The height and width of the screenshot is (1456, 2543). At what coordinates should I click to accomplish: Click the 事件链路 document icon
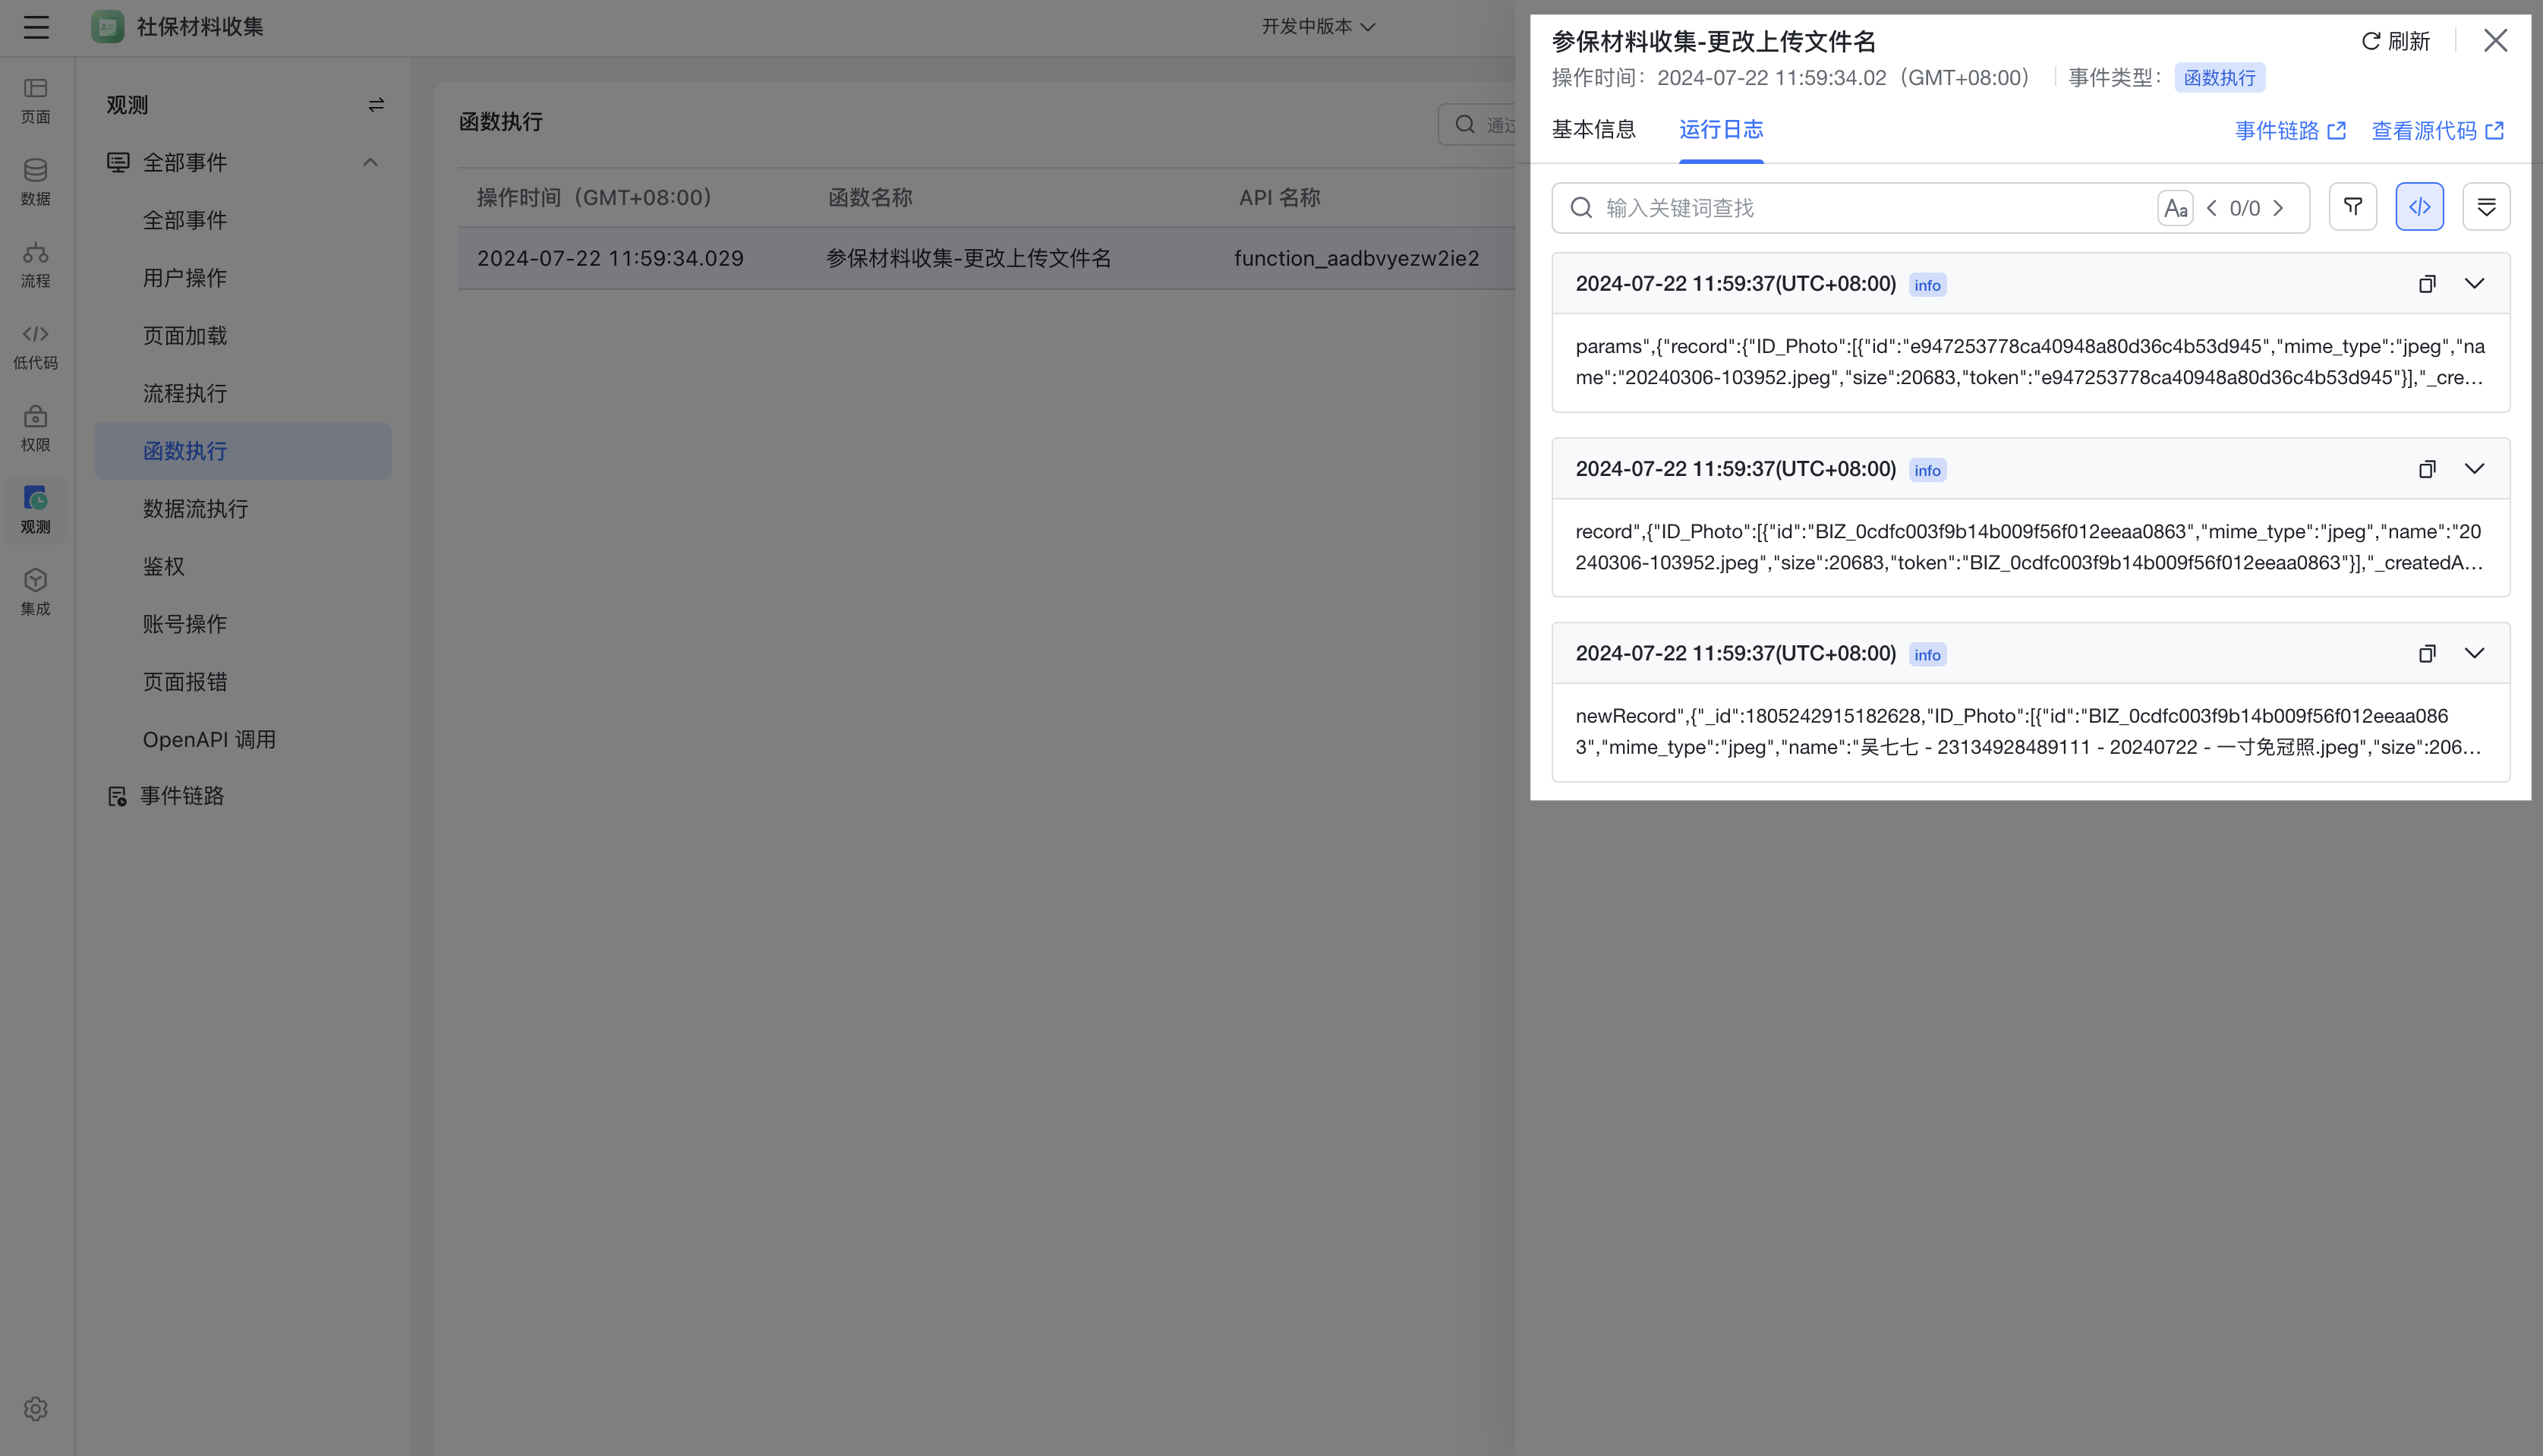pos(117,796)
